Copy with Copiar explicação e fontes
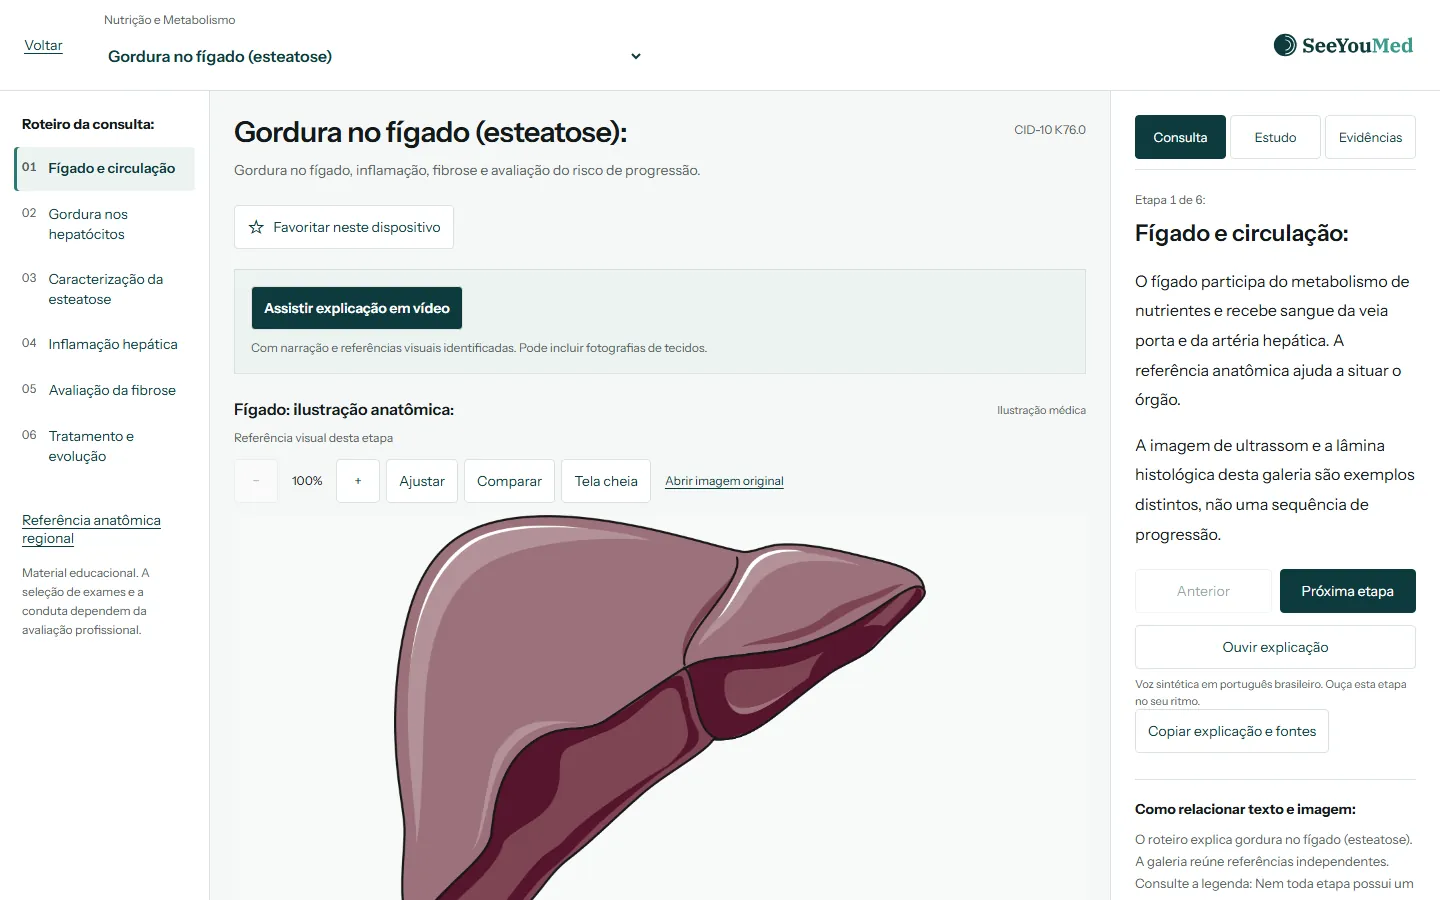This screenshot has width=1440, height=900. [x=1232, y=731]
